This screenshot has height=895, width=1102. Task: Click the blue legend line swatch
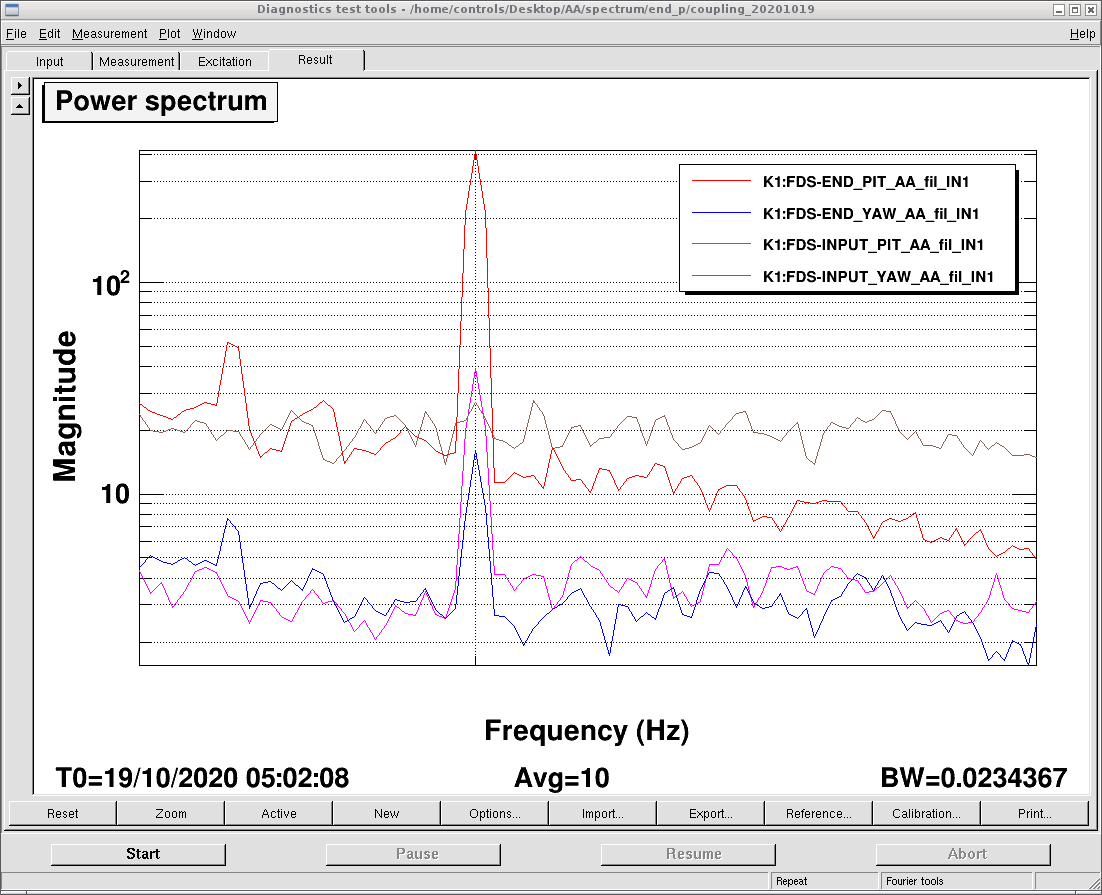point(722,212)
